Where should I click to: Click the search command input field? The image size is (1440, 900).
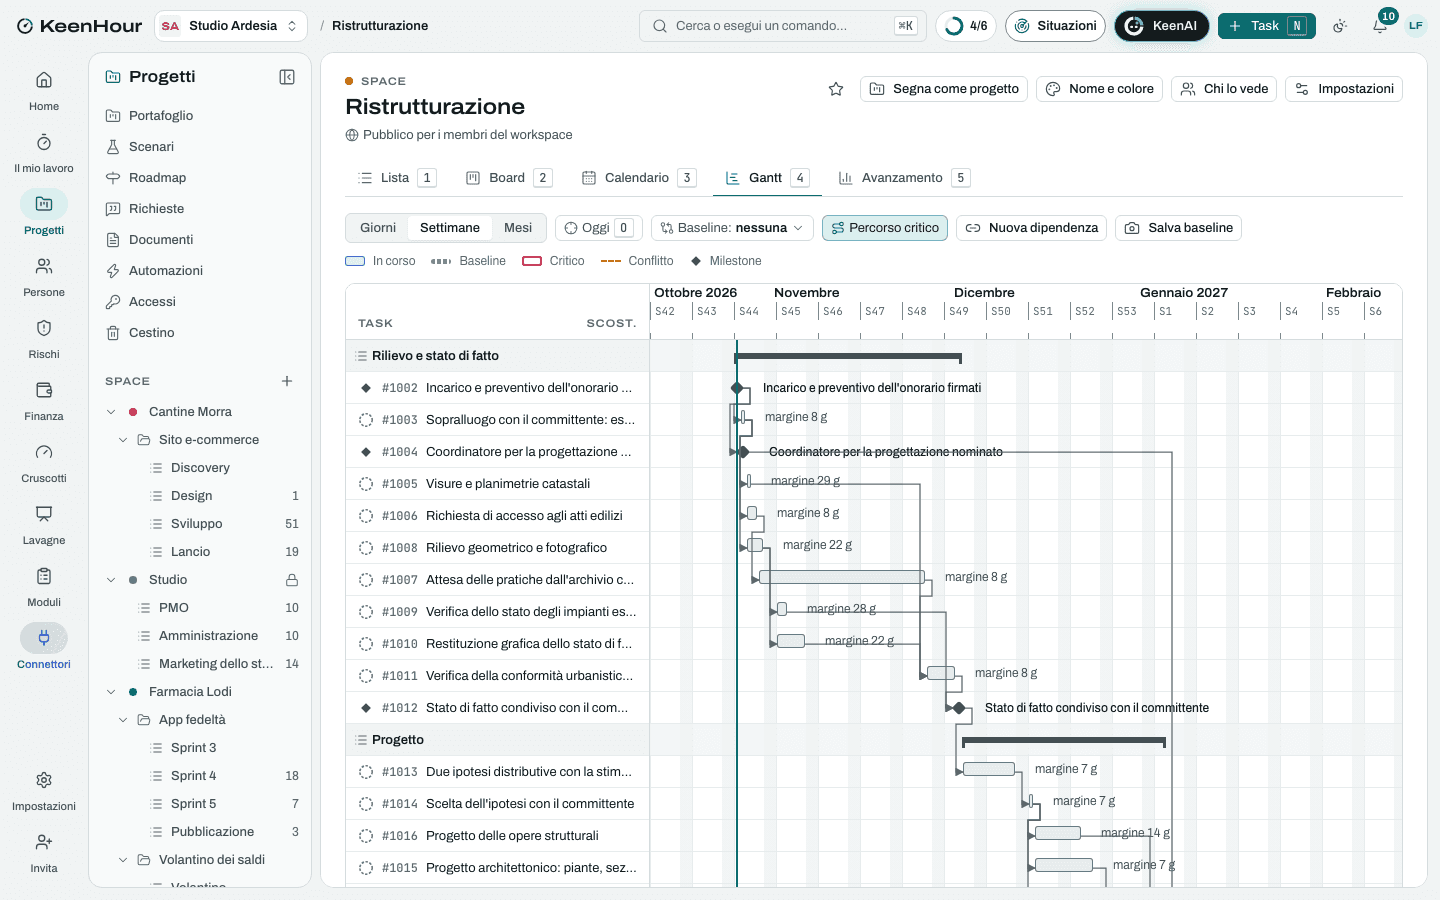pyautogui.click(x=783, y=26)
